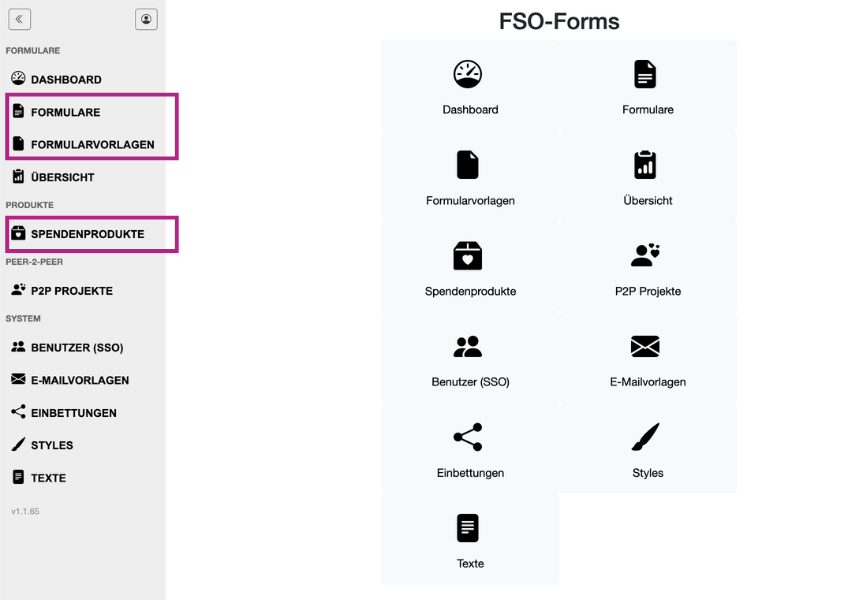Image resolution: width=850 pixels, height=600 pixels.
Task: Select the Einbettungen share icon
Action: pos(470,435)
